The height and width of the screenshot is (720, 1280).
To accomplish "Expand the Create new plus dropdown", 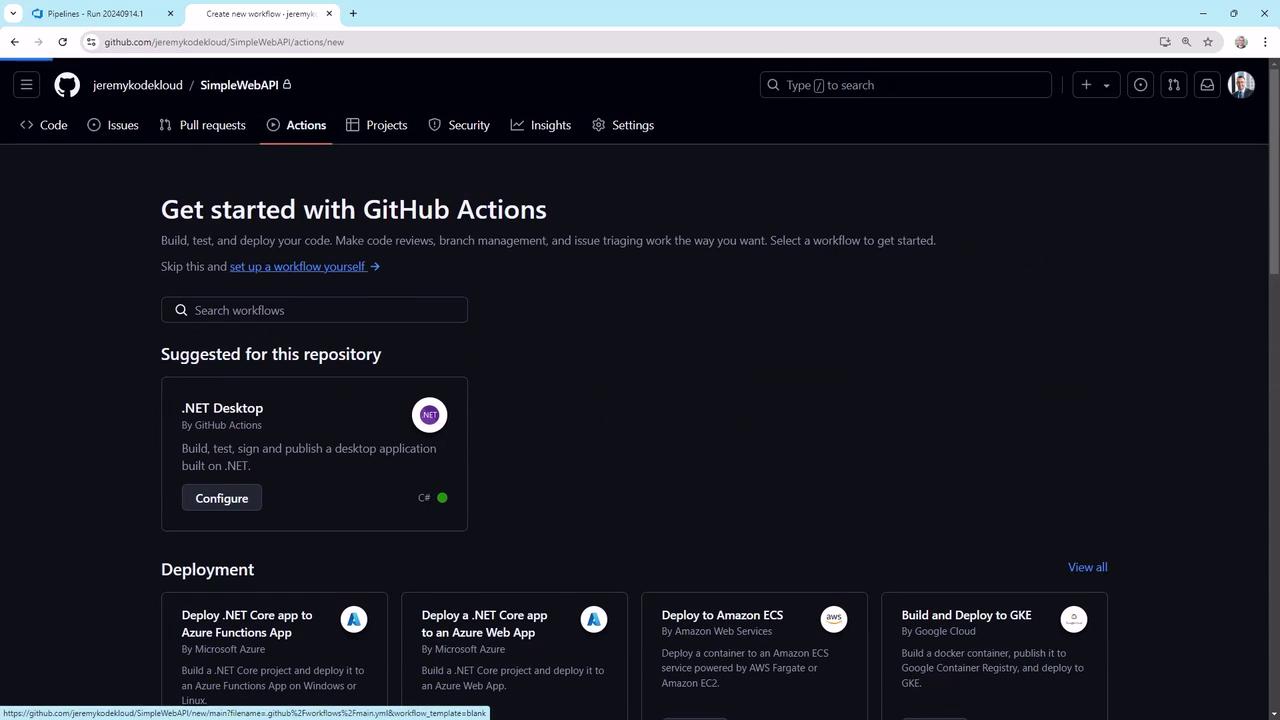I will [x=1096, y=85].
